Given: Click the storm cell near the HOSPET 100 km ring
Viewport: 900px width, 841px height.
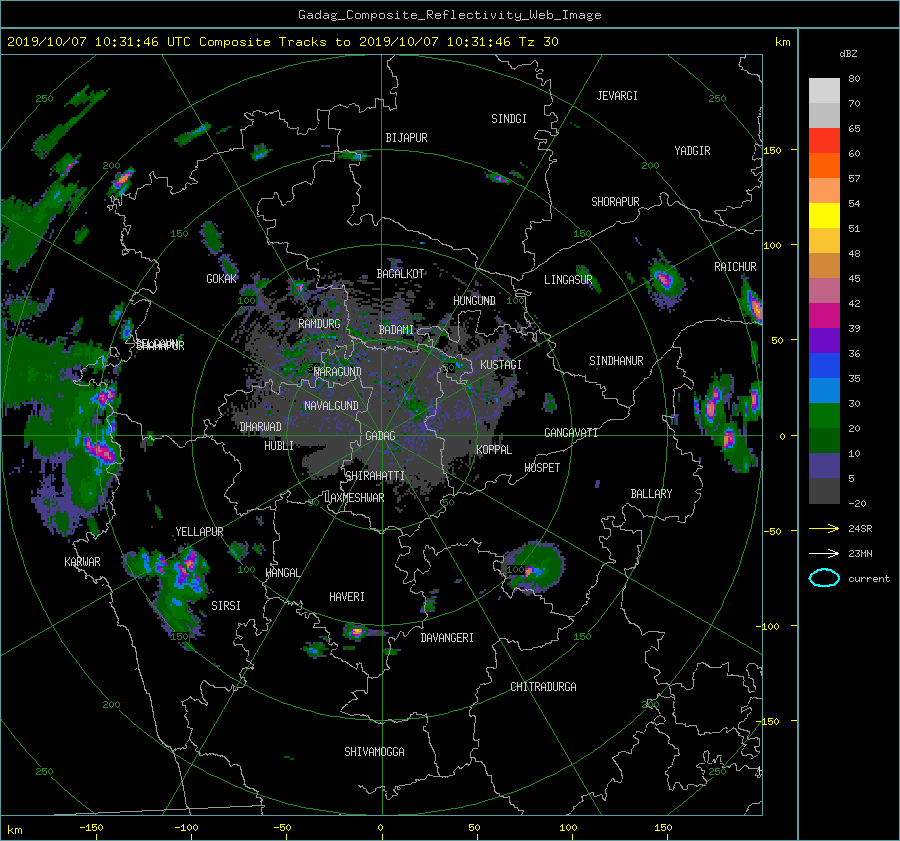Looking at the screenshot, I should point(534,568).
